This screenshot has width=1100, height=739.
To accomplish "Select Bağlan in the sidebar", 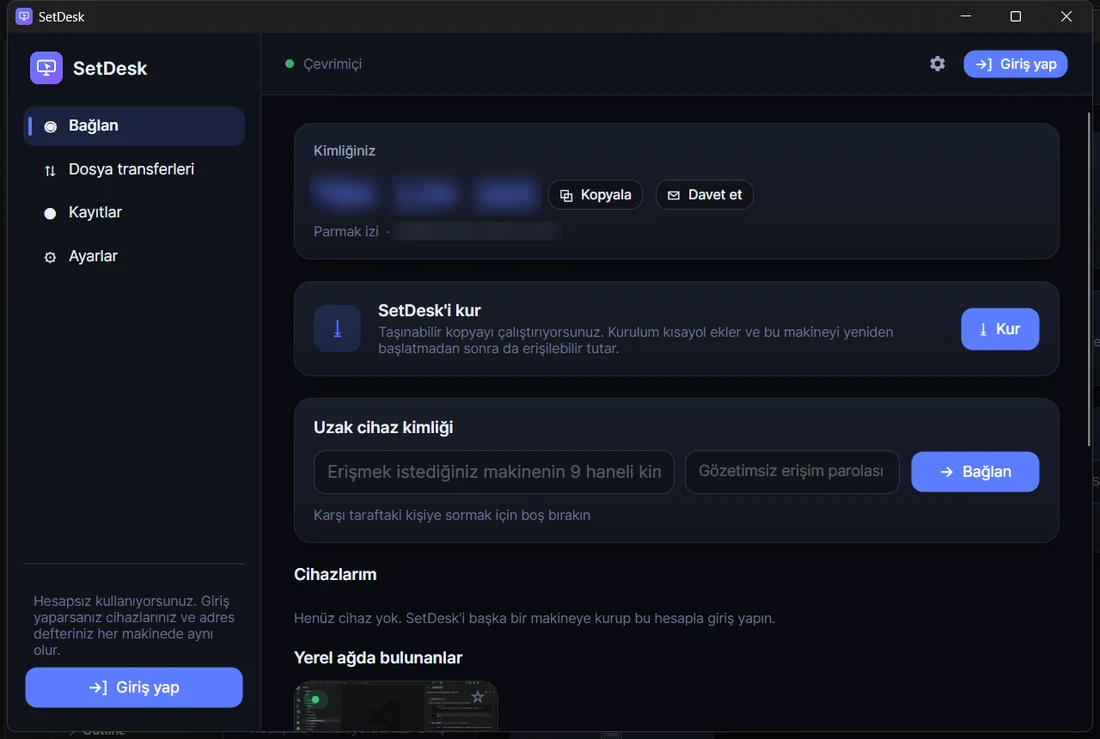I will point(134,126).
